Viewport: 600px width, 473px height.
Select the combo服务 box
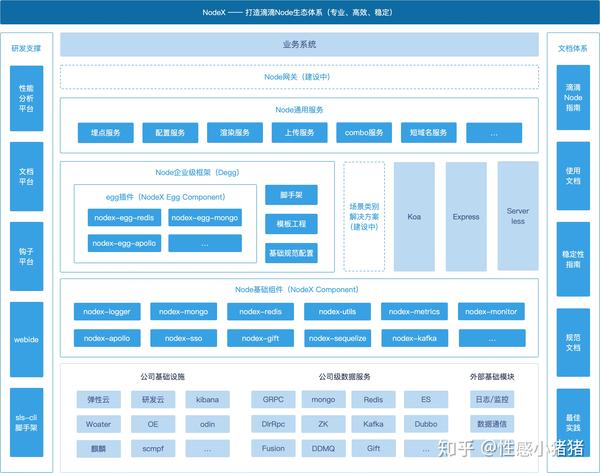click(364, 133)
